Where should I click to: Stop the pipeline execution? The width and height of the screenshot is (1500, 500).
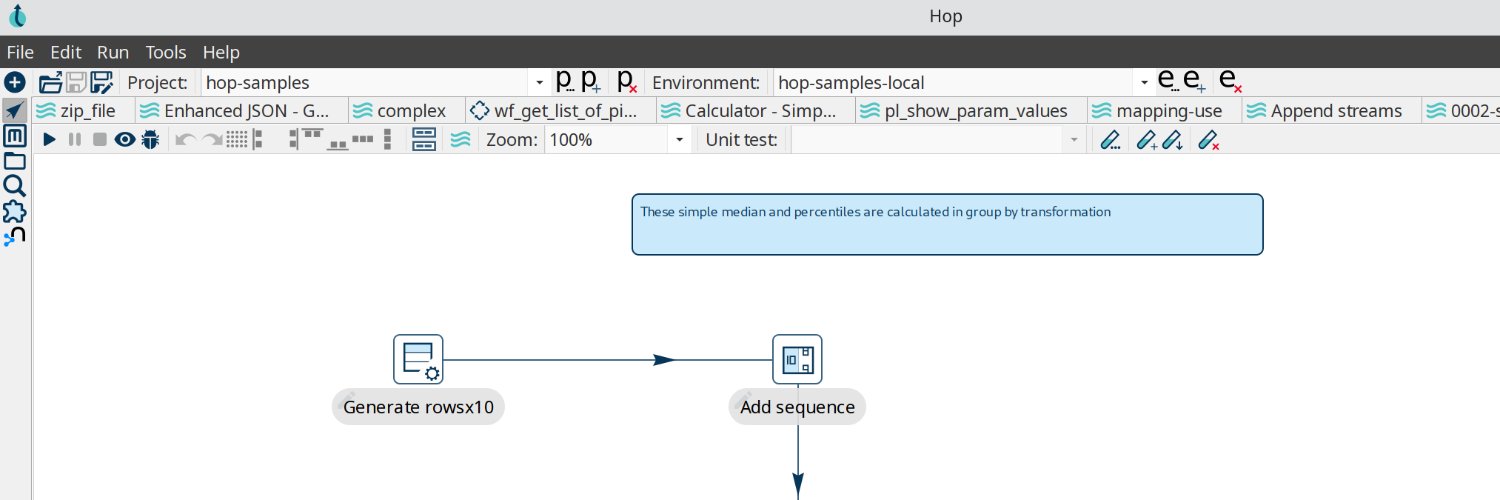(x=100, y=140)
